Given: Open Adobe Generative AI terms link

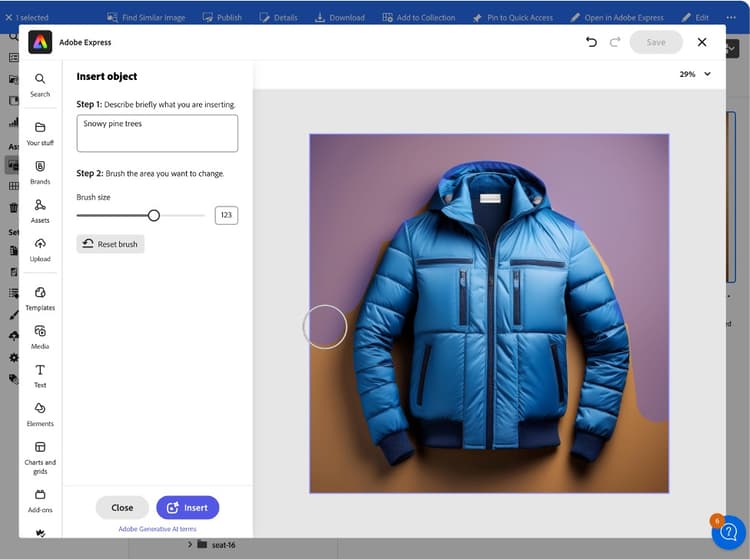Looking at the screenshot, I should [x=157, y=529].
